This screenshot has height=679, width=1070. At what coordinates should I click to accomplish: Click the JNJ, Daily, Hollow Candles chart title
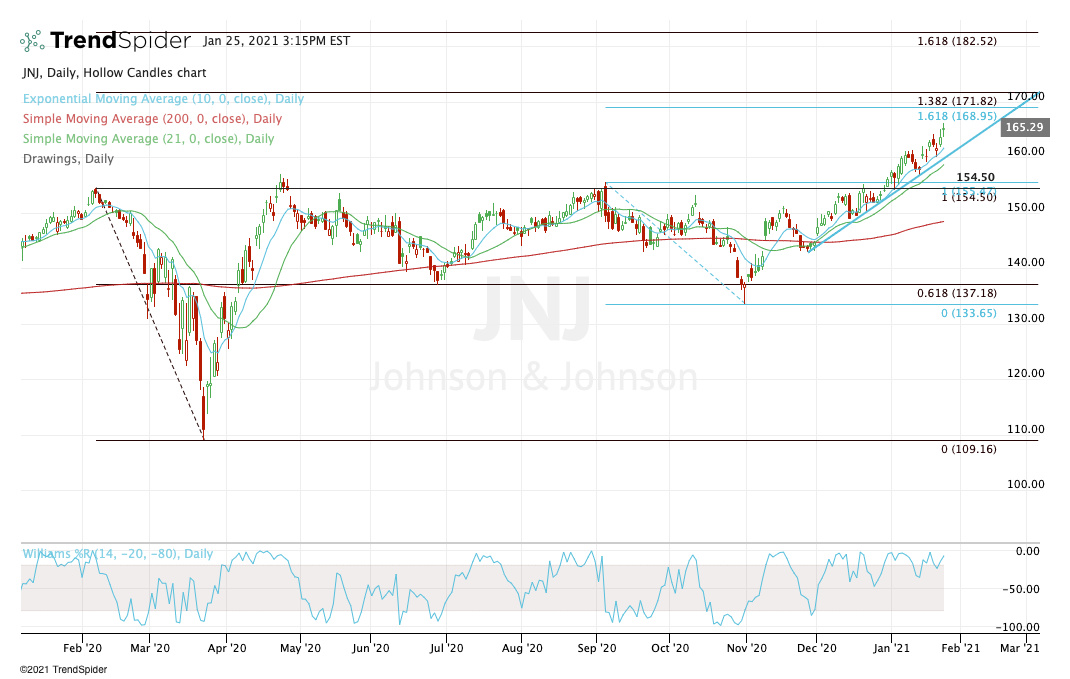(x=115, y=72)
